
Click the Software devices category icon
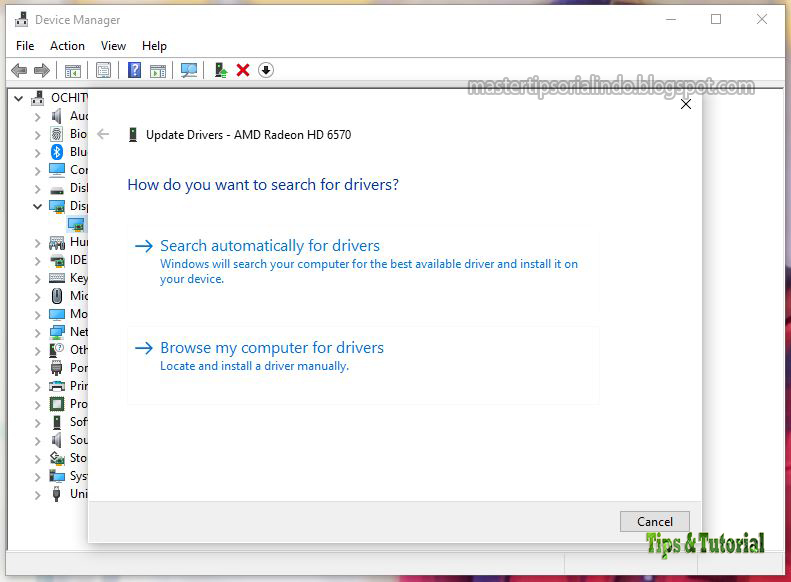coord(57,422)
